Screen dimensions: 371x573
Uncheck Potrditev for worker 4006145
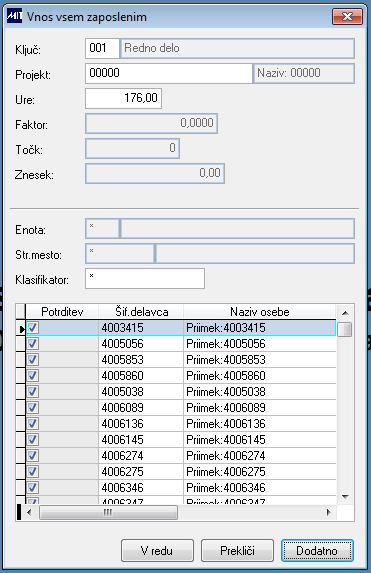[x=33, y=440]
